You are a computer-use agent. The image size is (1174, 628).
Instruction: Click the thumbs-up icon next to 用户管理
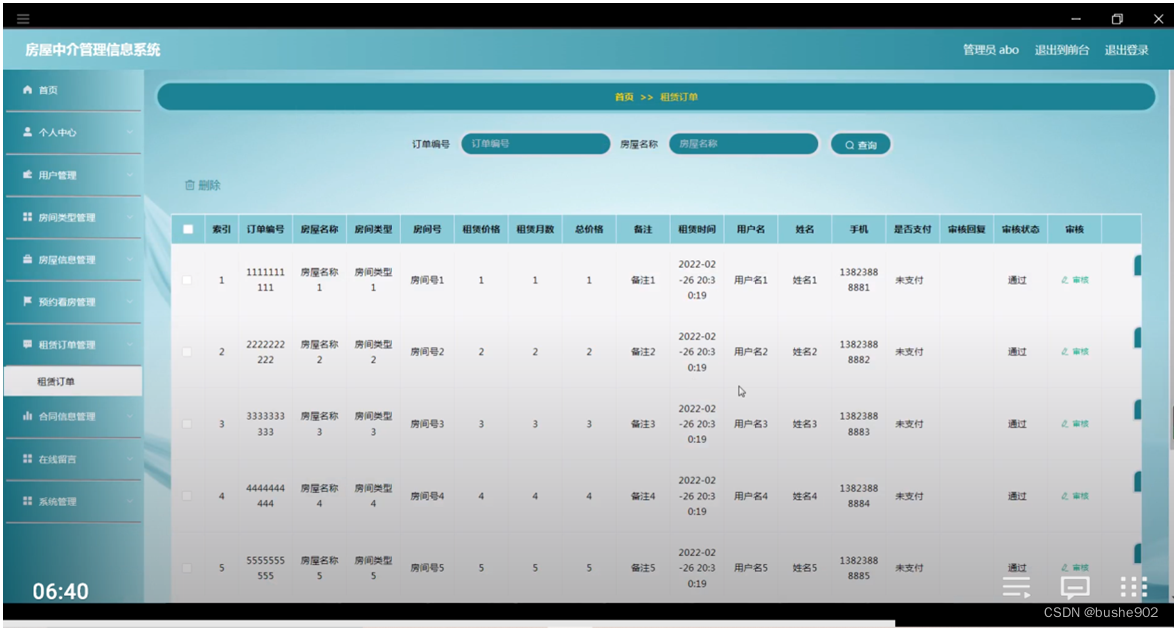click(x=28, y=174)
